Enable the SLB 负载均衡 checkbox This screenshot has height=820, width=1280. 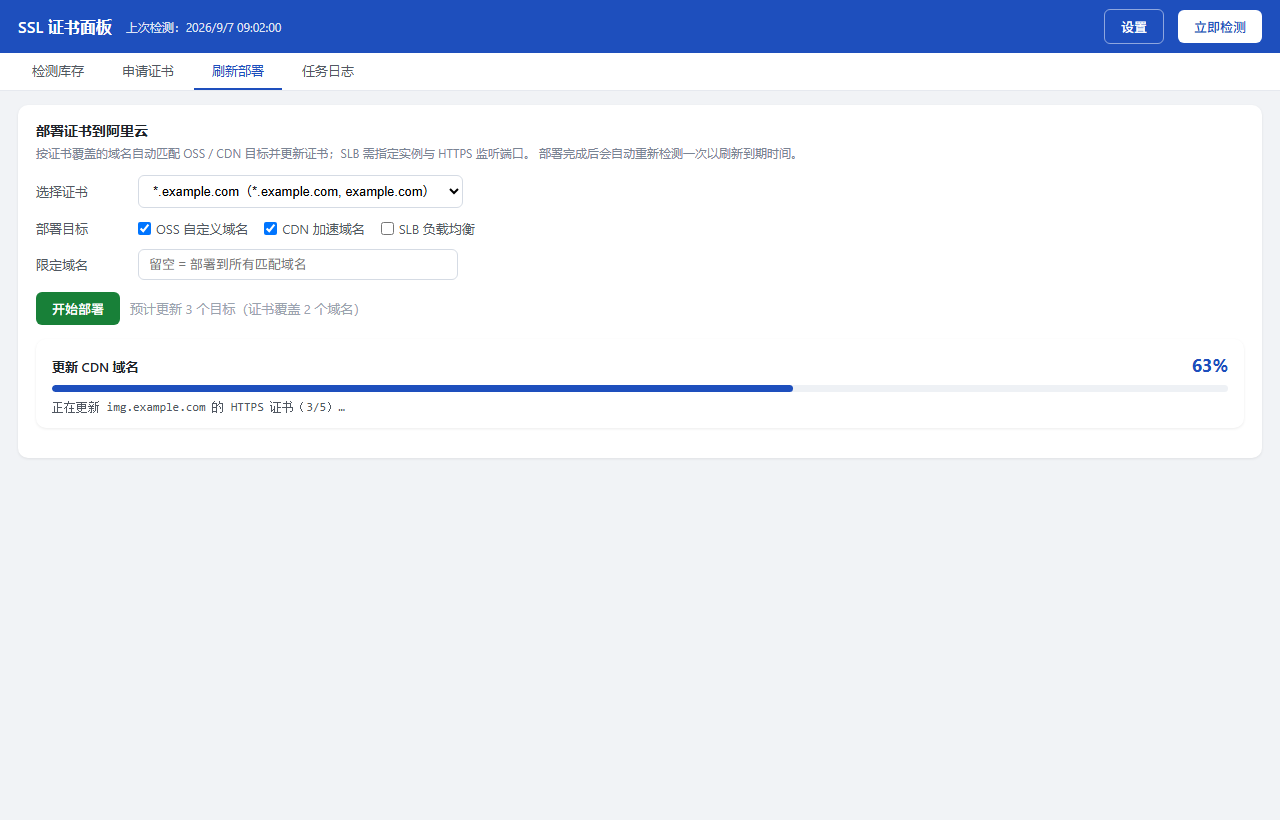tap(387, 228)
